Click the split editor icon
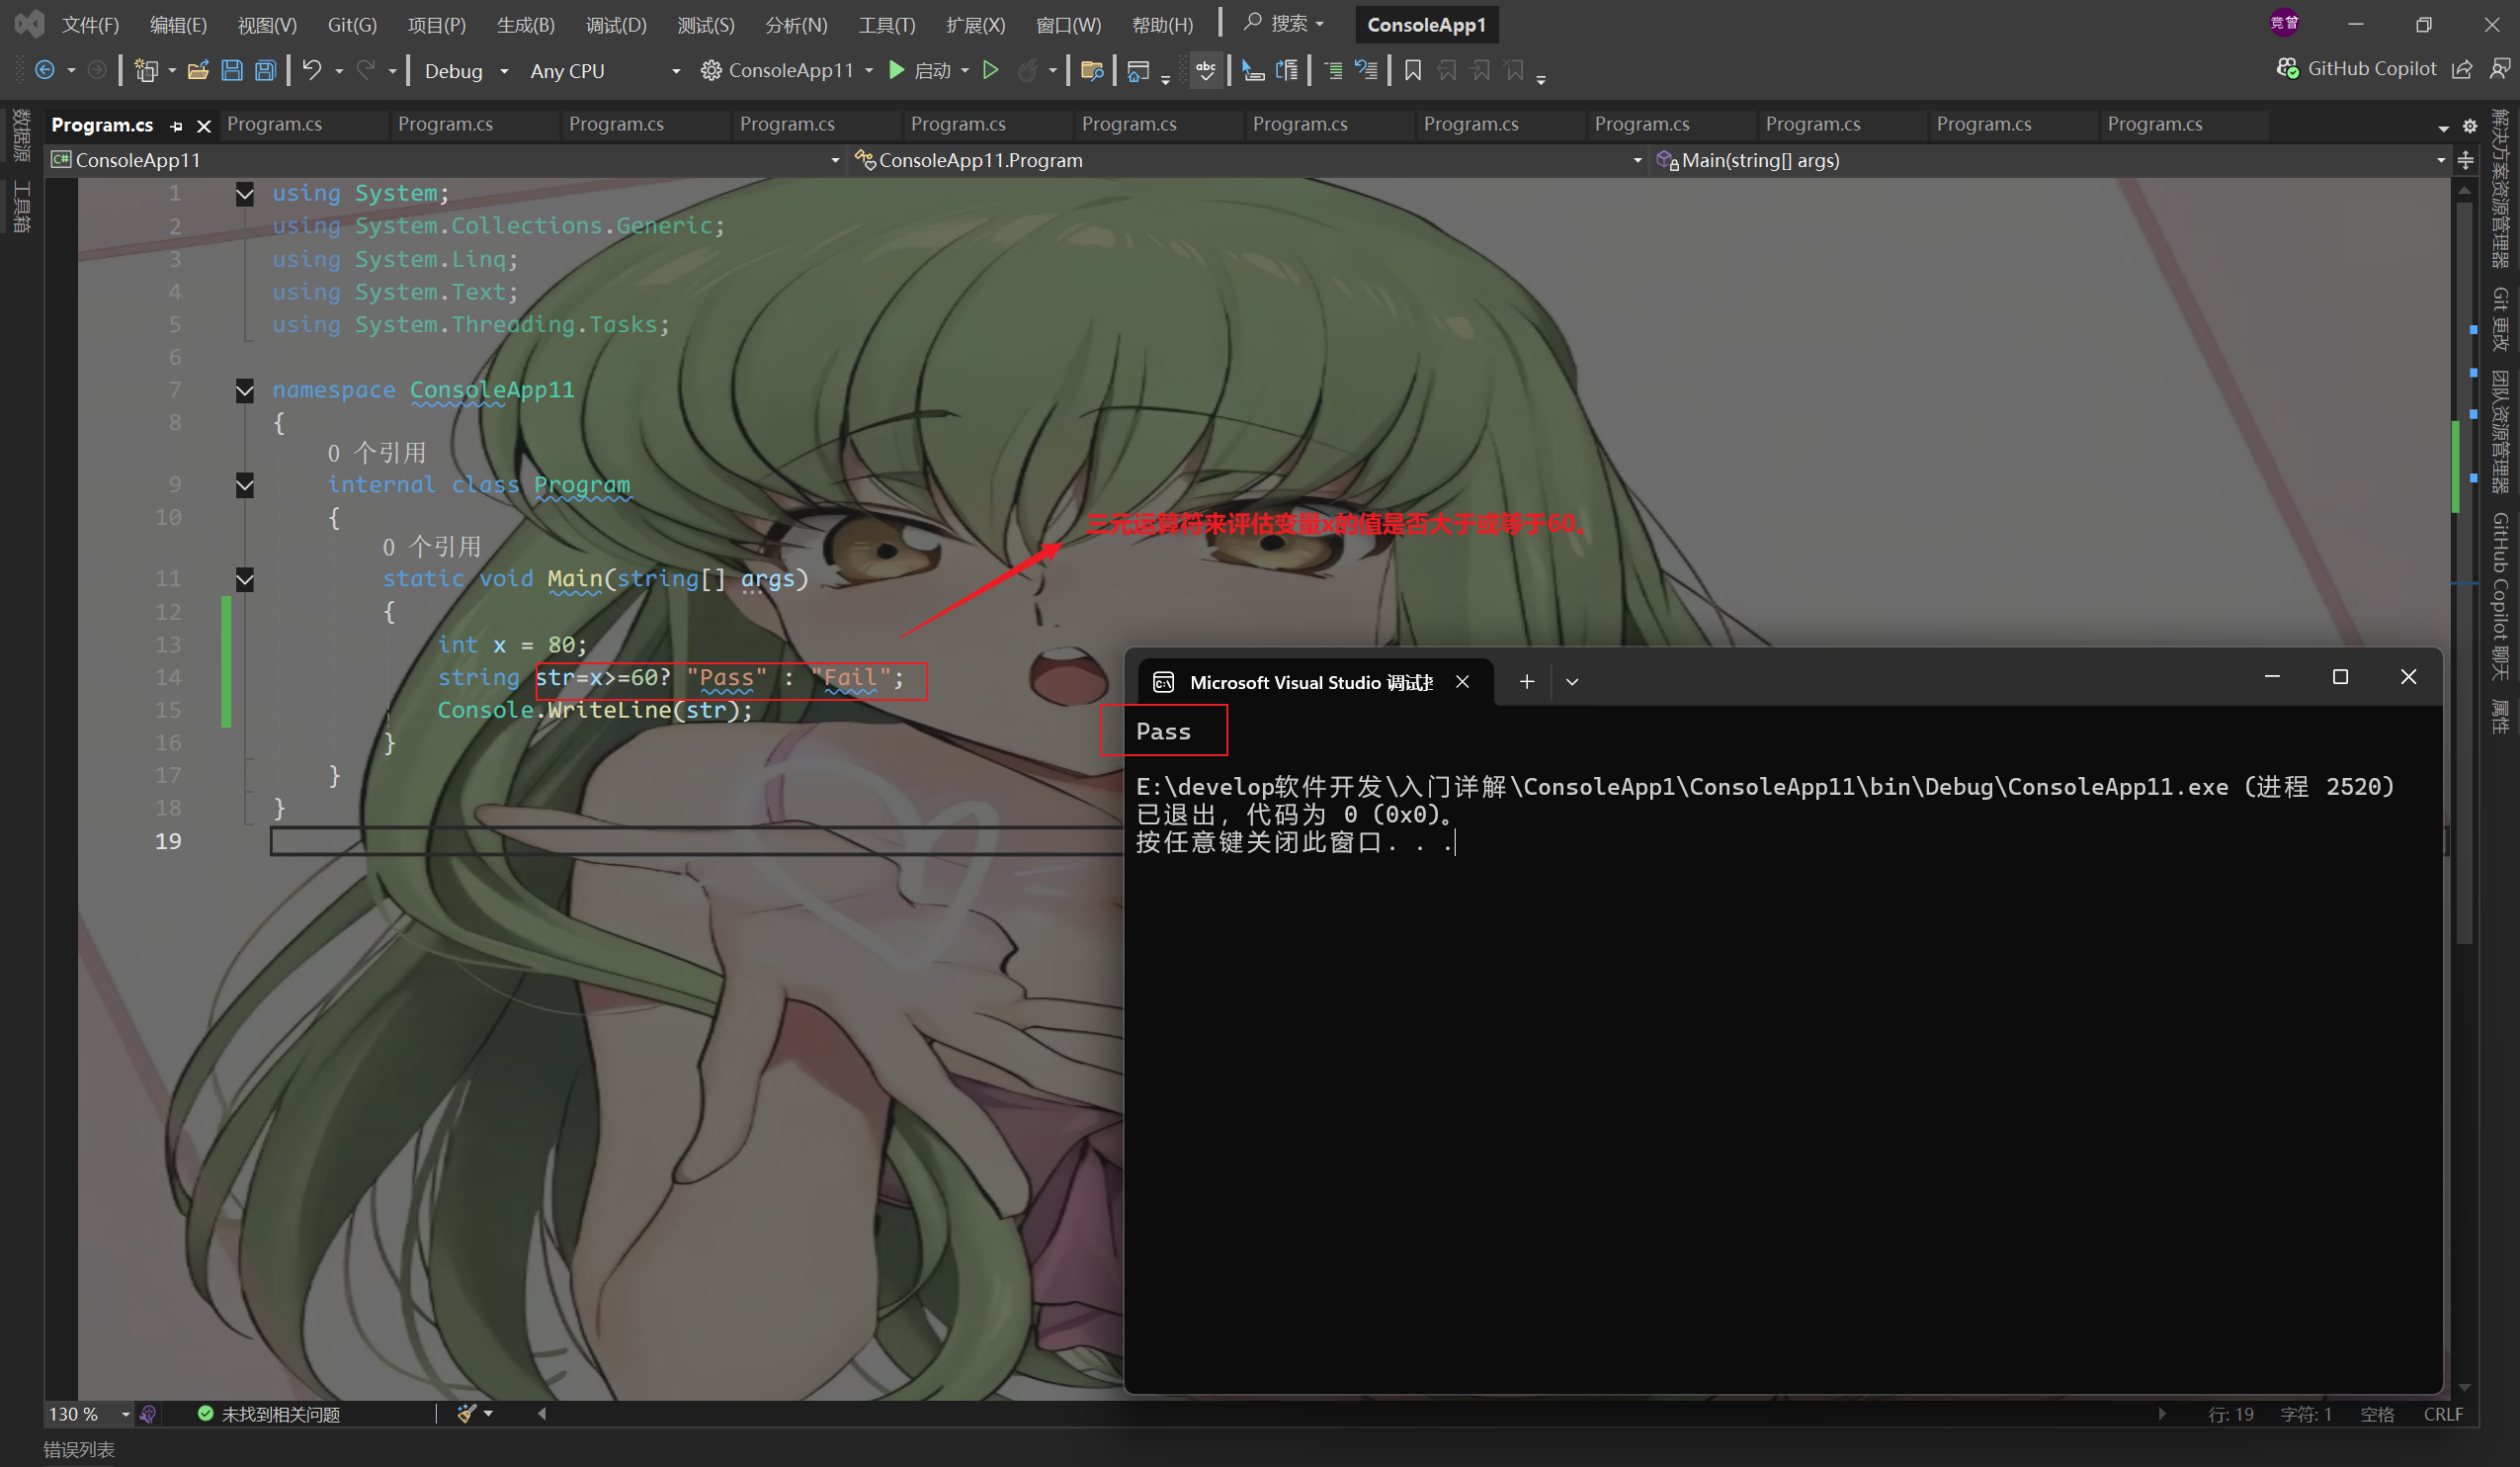The width and height of the screenshot is (2520, 1467). (2466, 161)
